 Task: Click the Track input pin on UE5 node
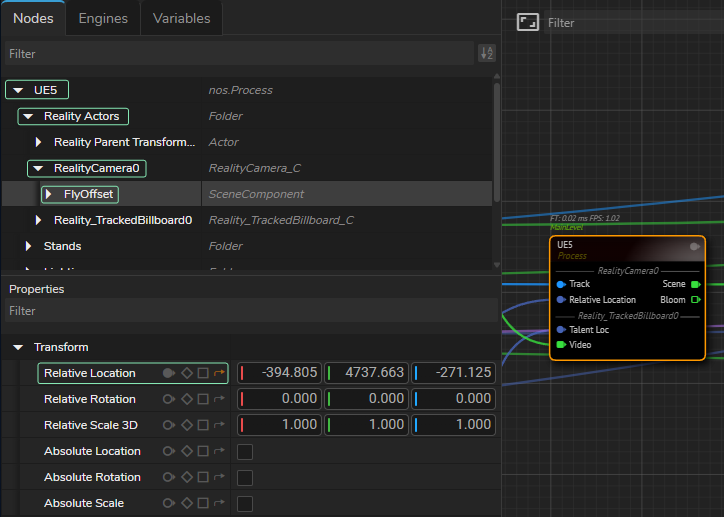(561, 284)
